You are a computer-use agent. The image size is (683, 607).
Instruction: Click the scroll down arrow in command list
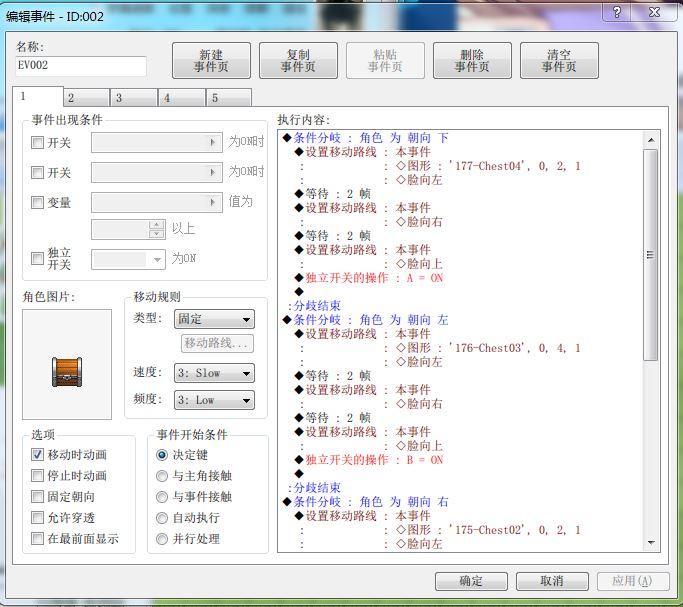651,543
